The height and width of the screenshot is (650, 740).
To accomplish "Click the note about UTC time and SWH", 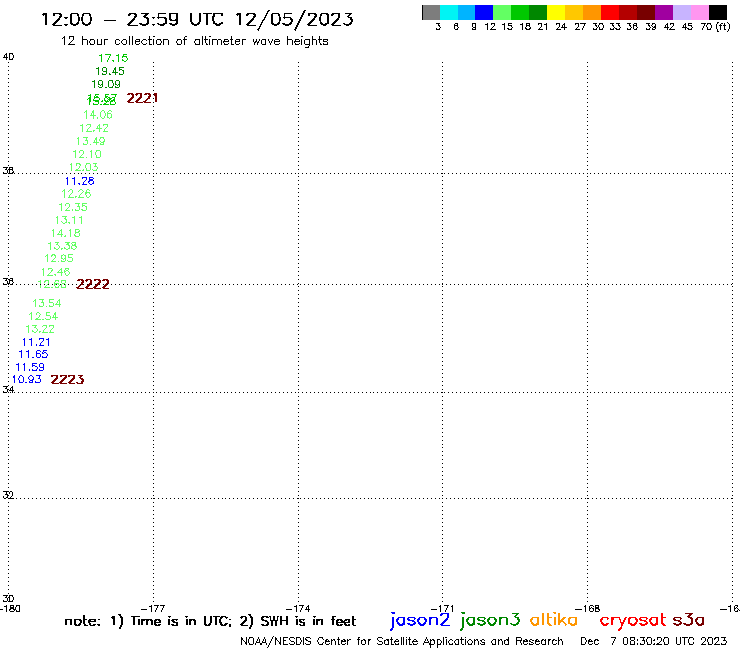I will click(210, 621).
